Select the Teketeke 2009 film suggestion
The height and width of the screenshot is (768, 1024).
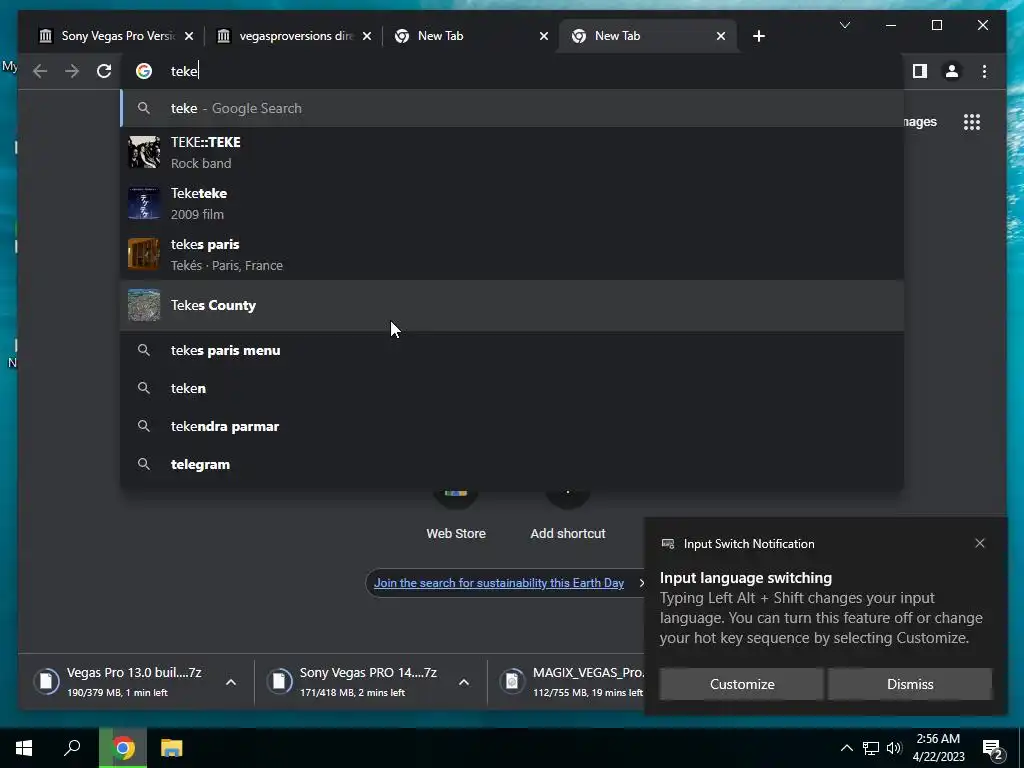click(513, 203)
